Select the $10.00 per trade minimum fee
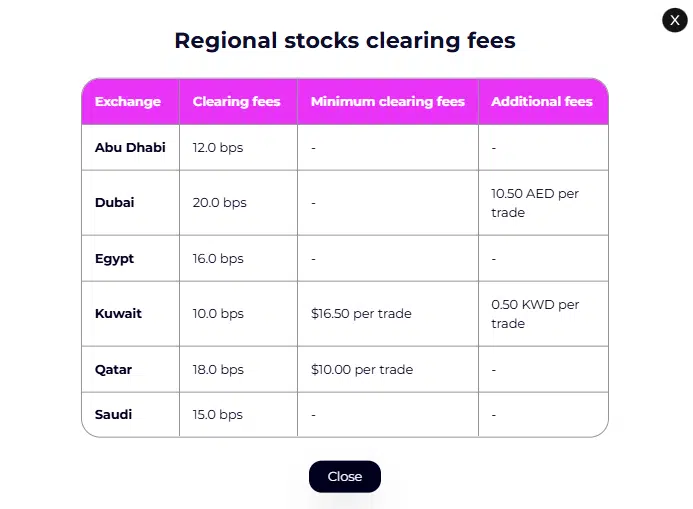 point(361,369)
